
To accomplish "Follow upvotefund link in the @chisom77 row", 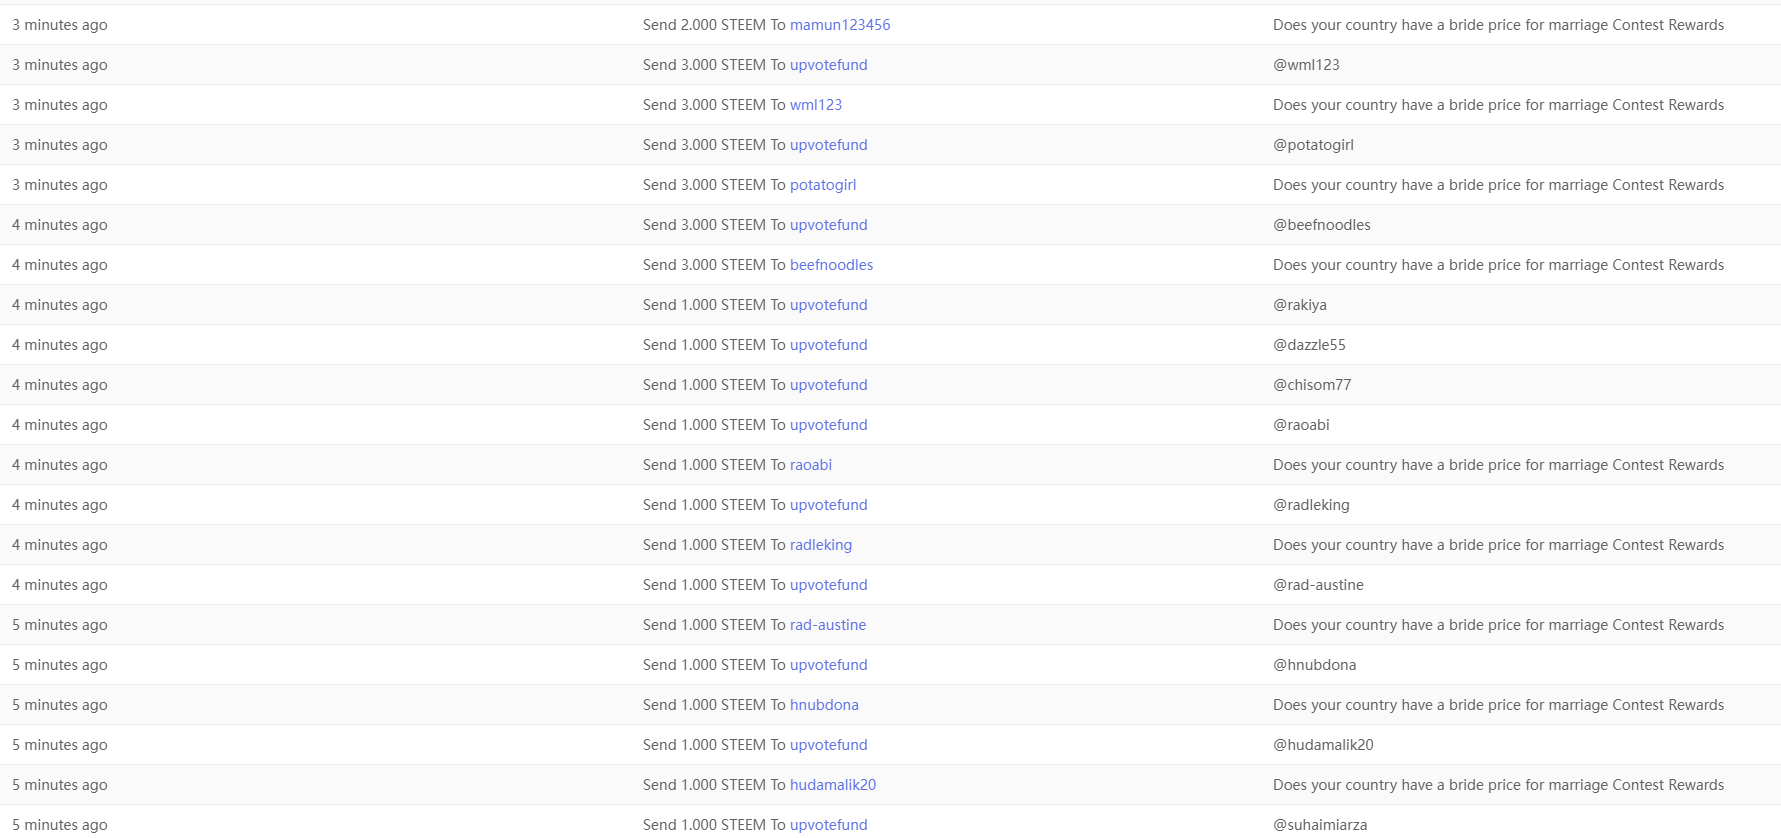I will tap(829, 385).
